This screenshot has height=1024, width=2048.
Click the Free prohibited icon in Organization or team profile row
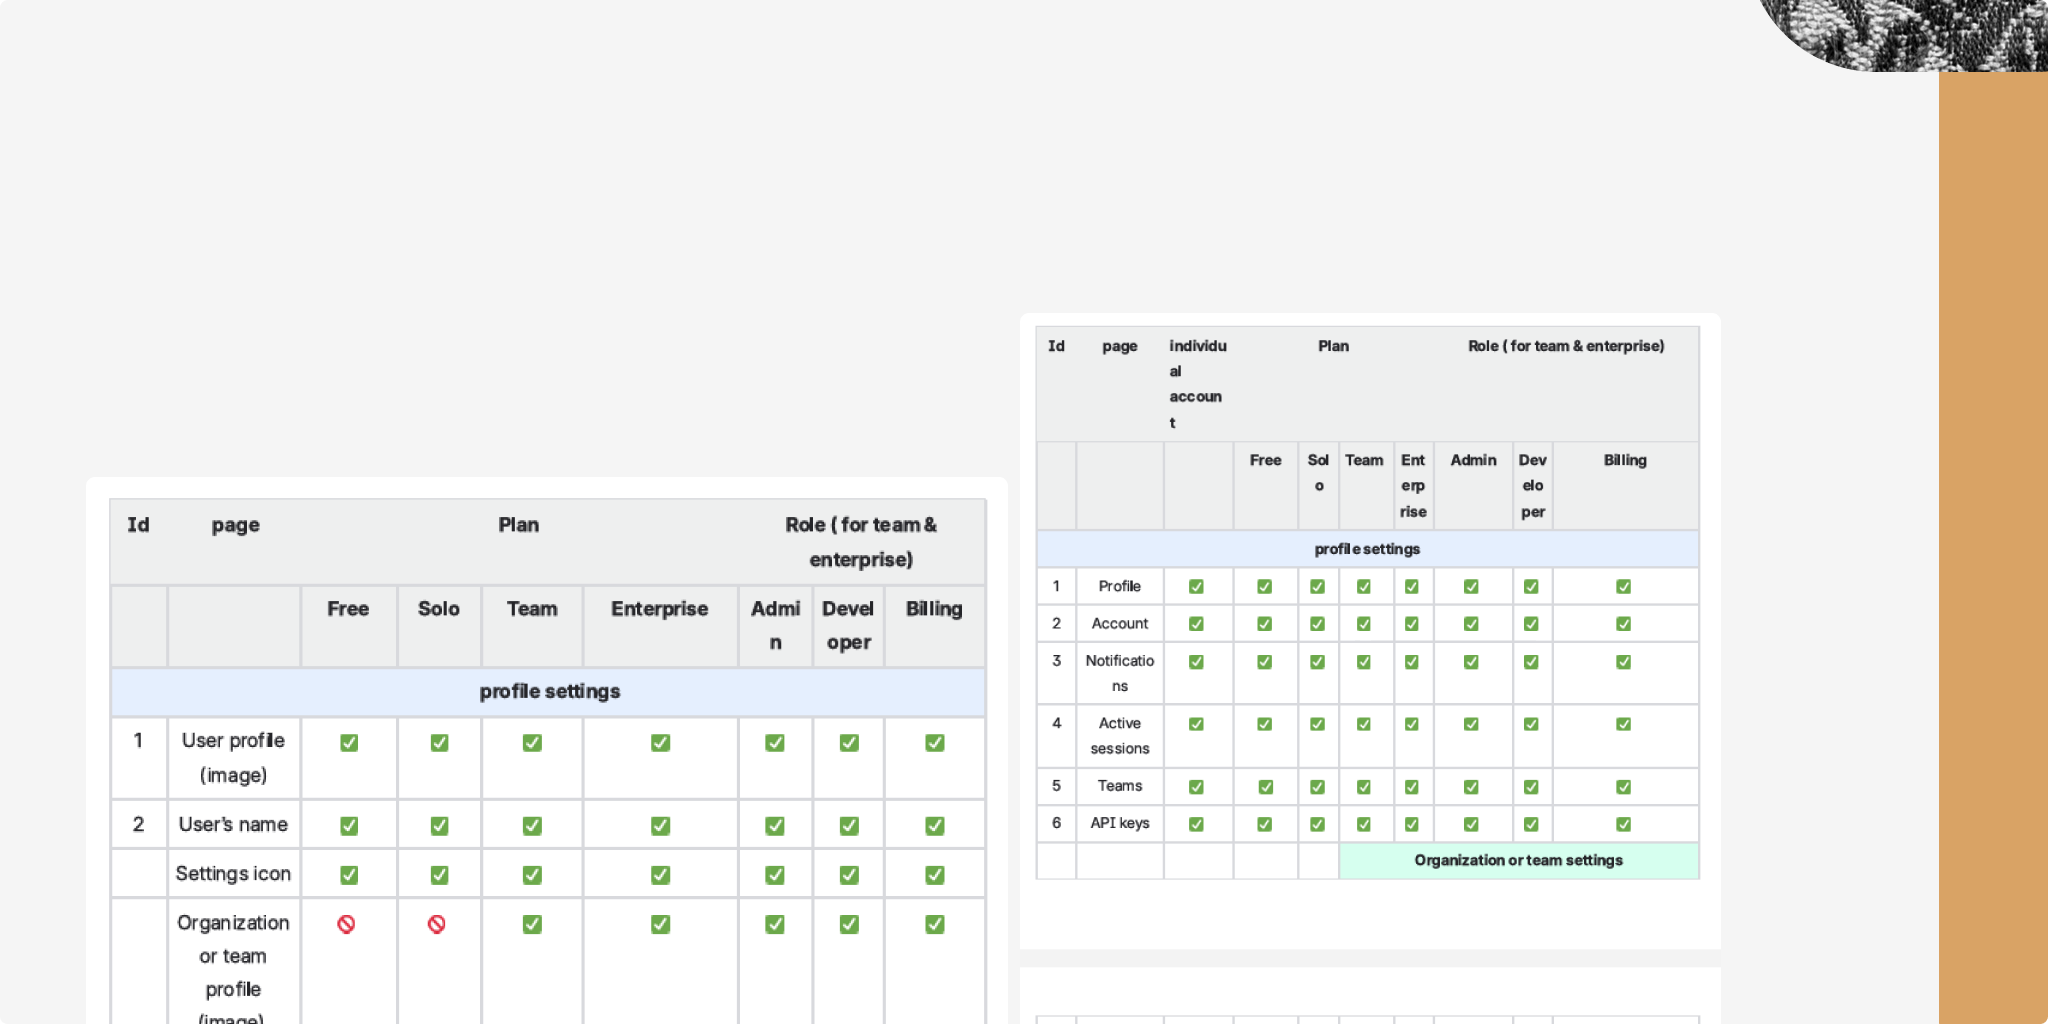[x=346, y=924]
